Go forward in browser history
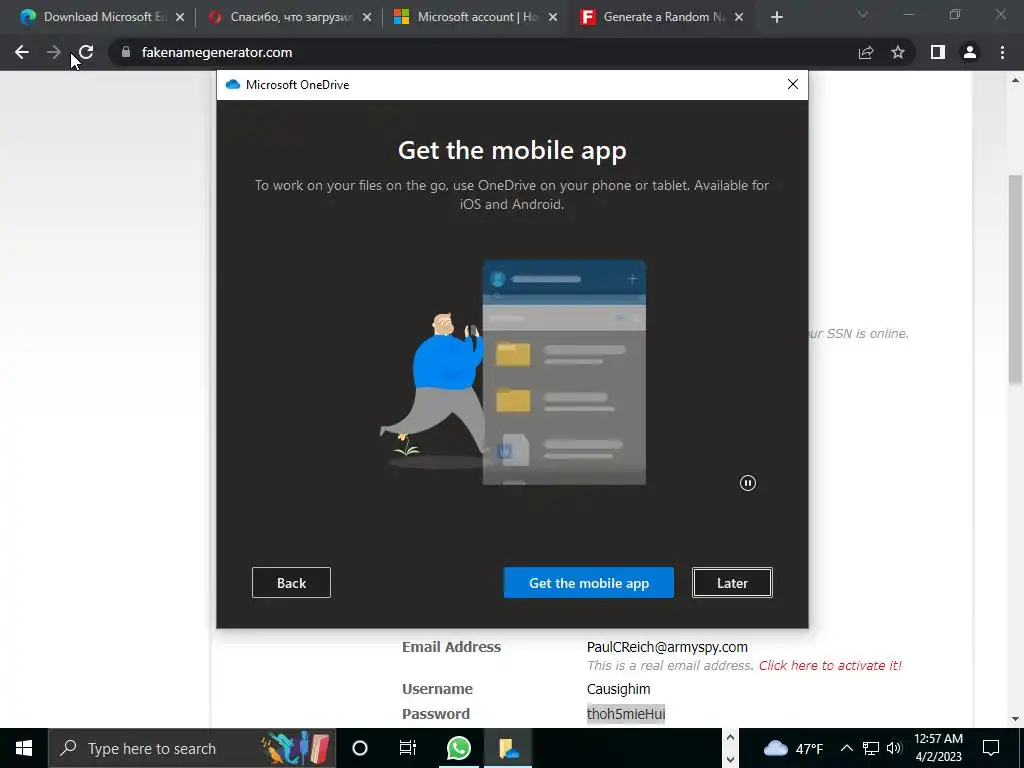The image size is (1024, 768). 54,52
